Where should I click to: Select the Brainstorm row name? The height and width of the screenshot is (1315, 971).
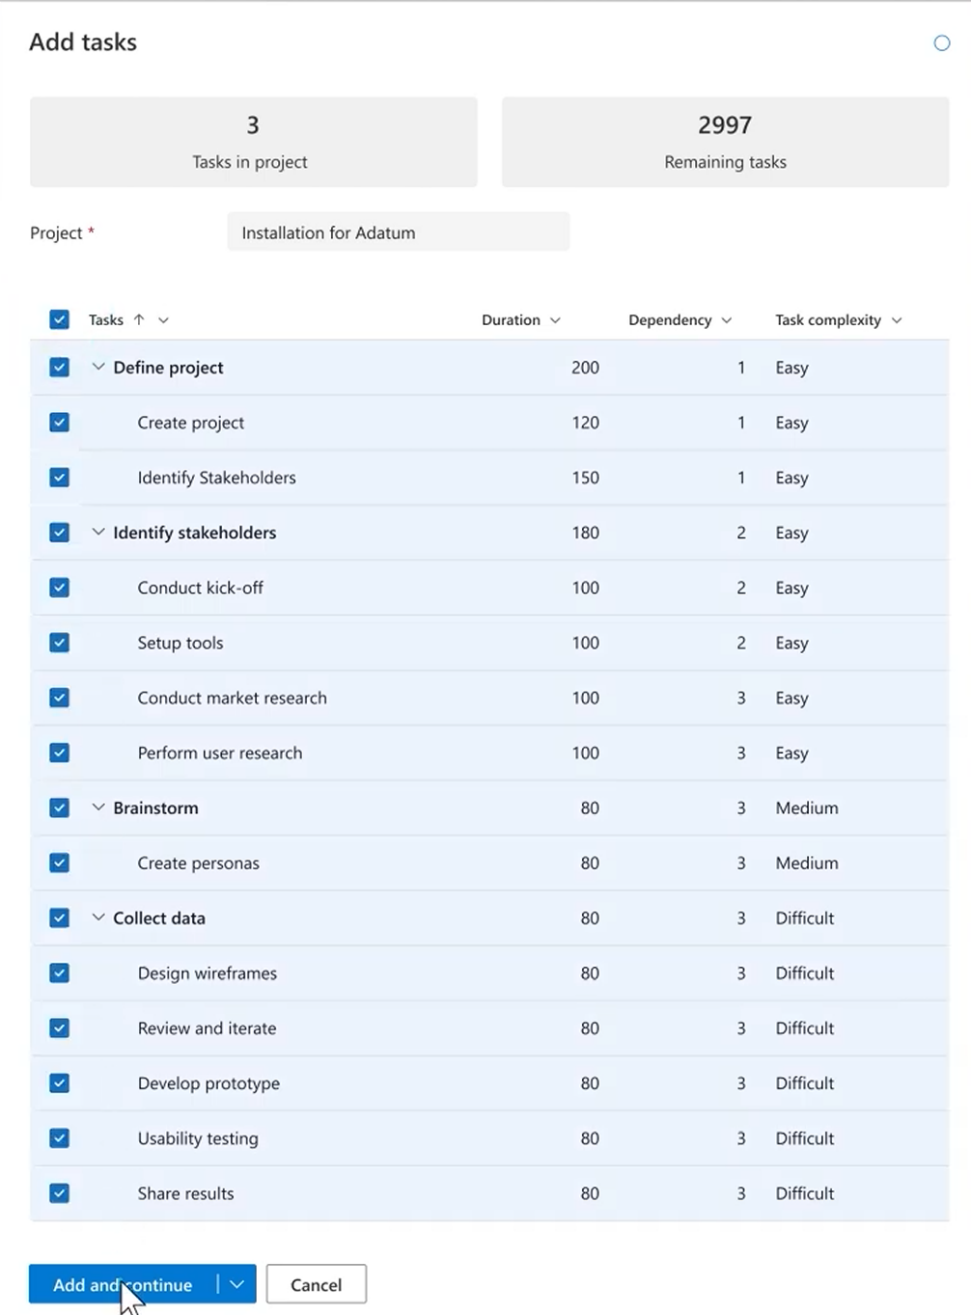pyautogui.click(x=156, y=808)
